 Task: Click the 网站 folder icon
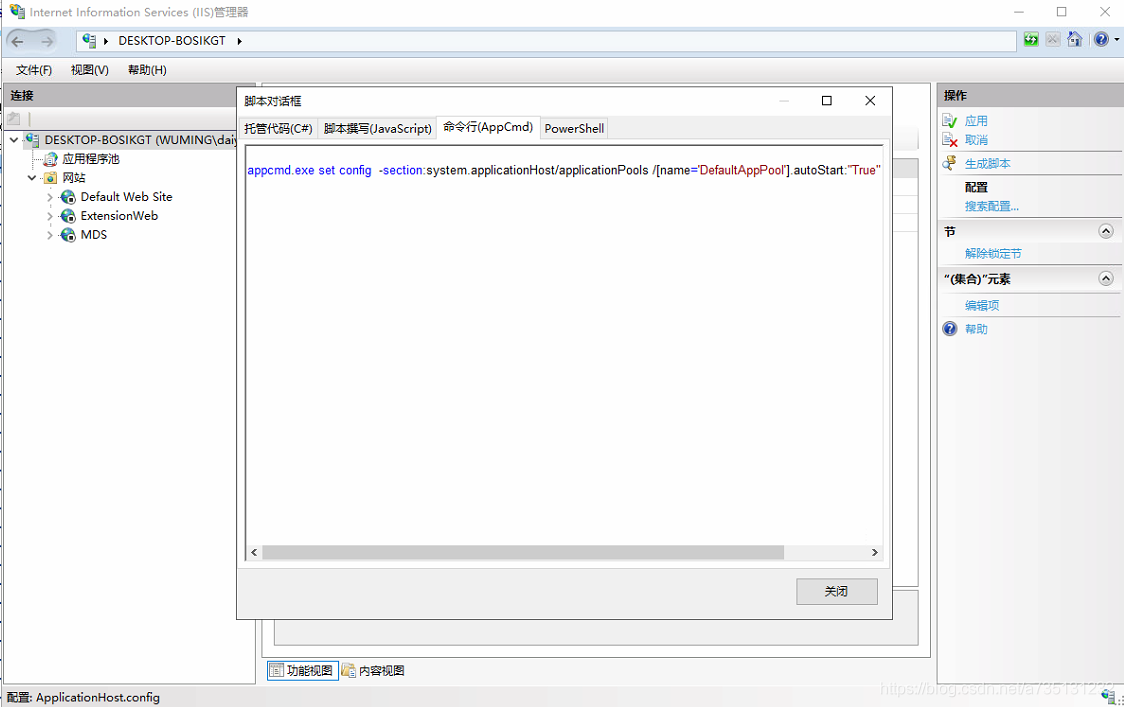(50, 178)
